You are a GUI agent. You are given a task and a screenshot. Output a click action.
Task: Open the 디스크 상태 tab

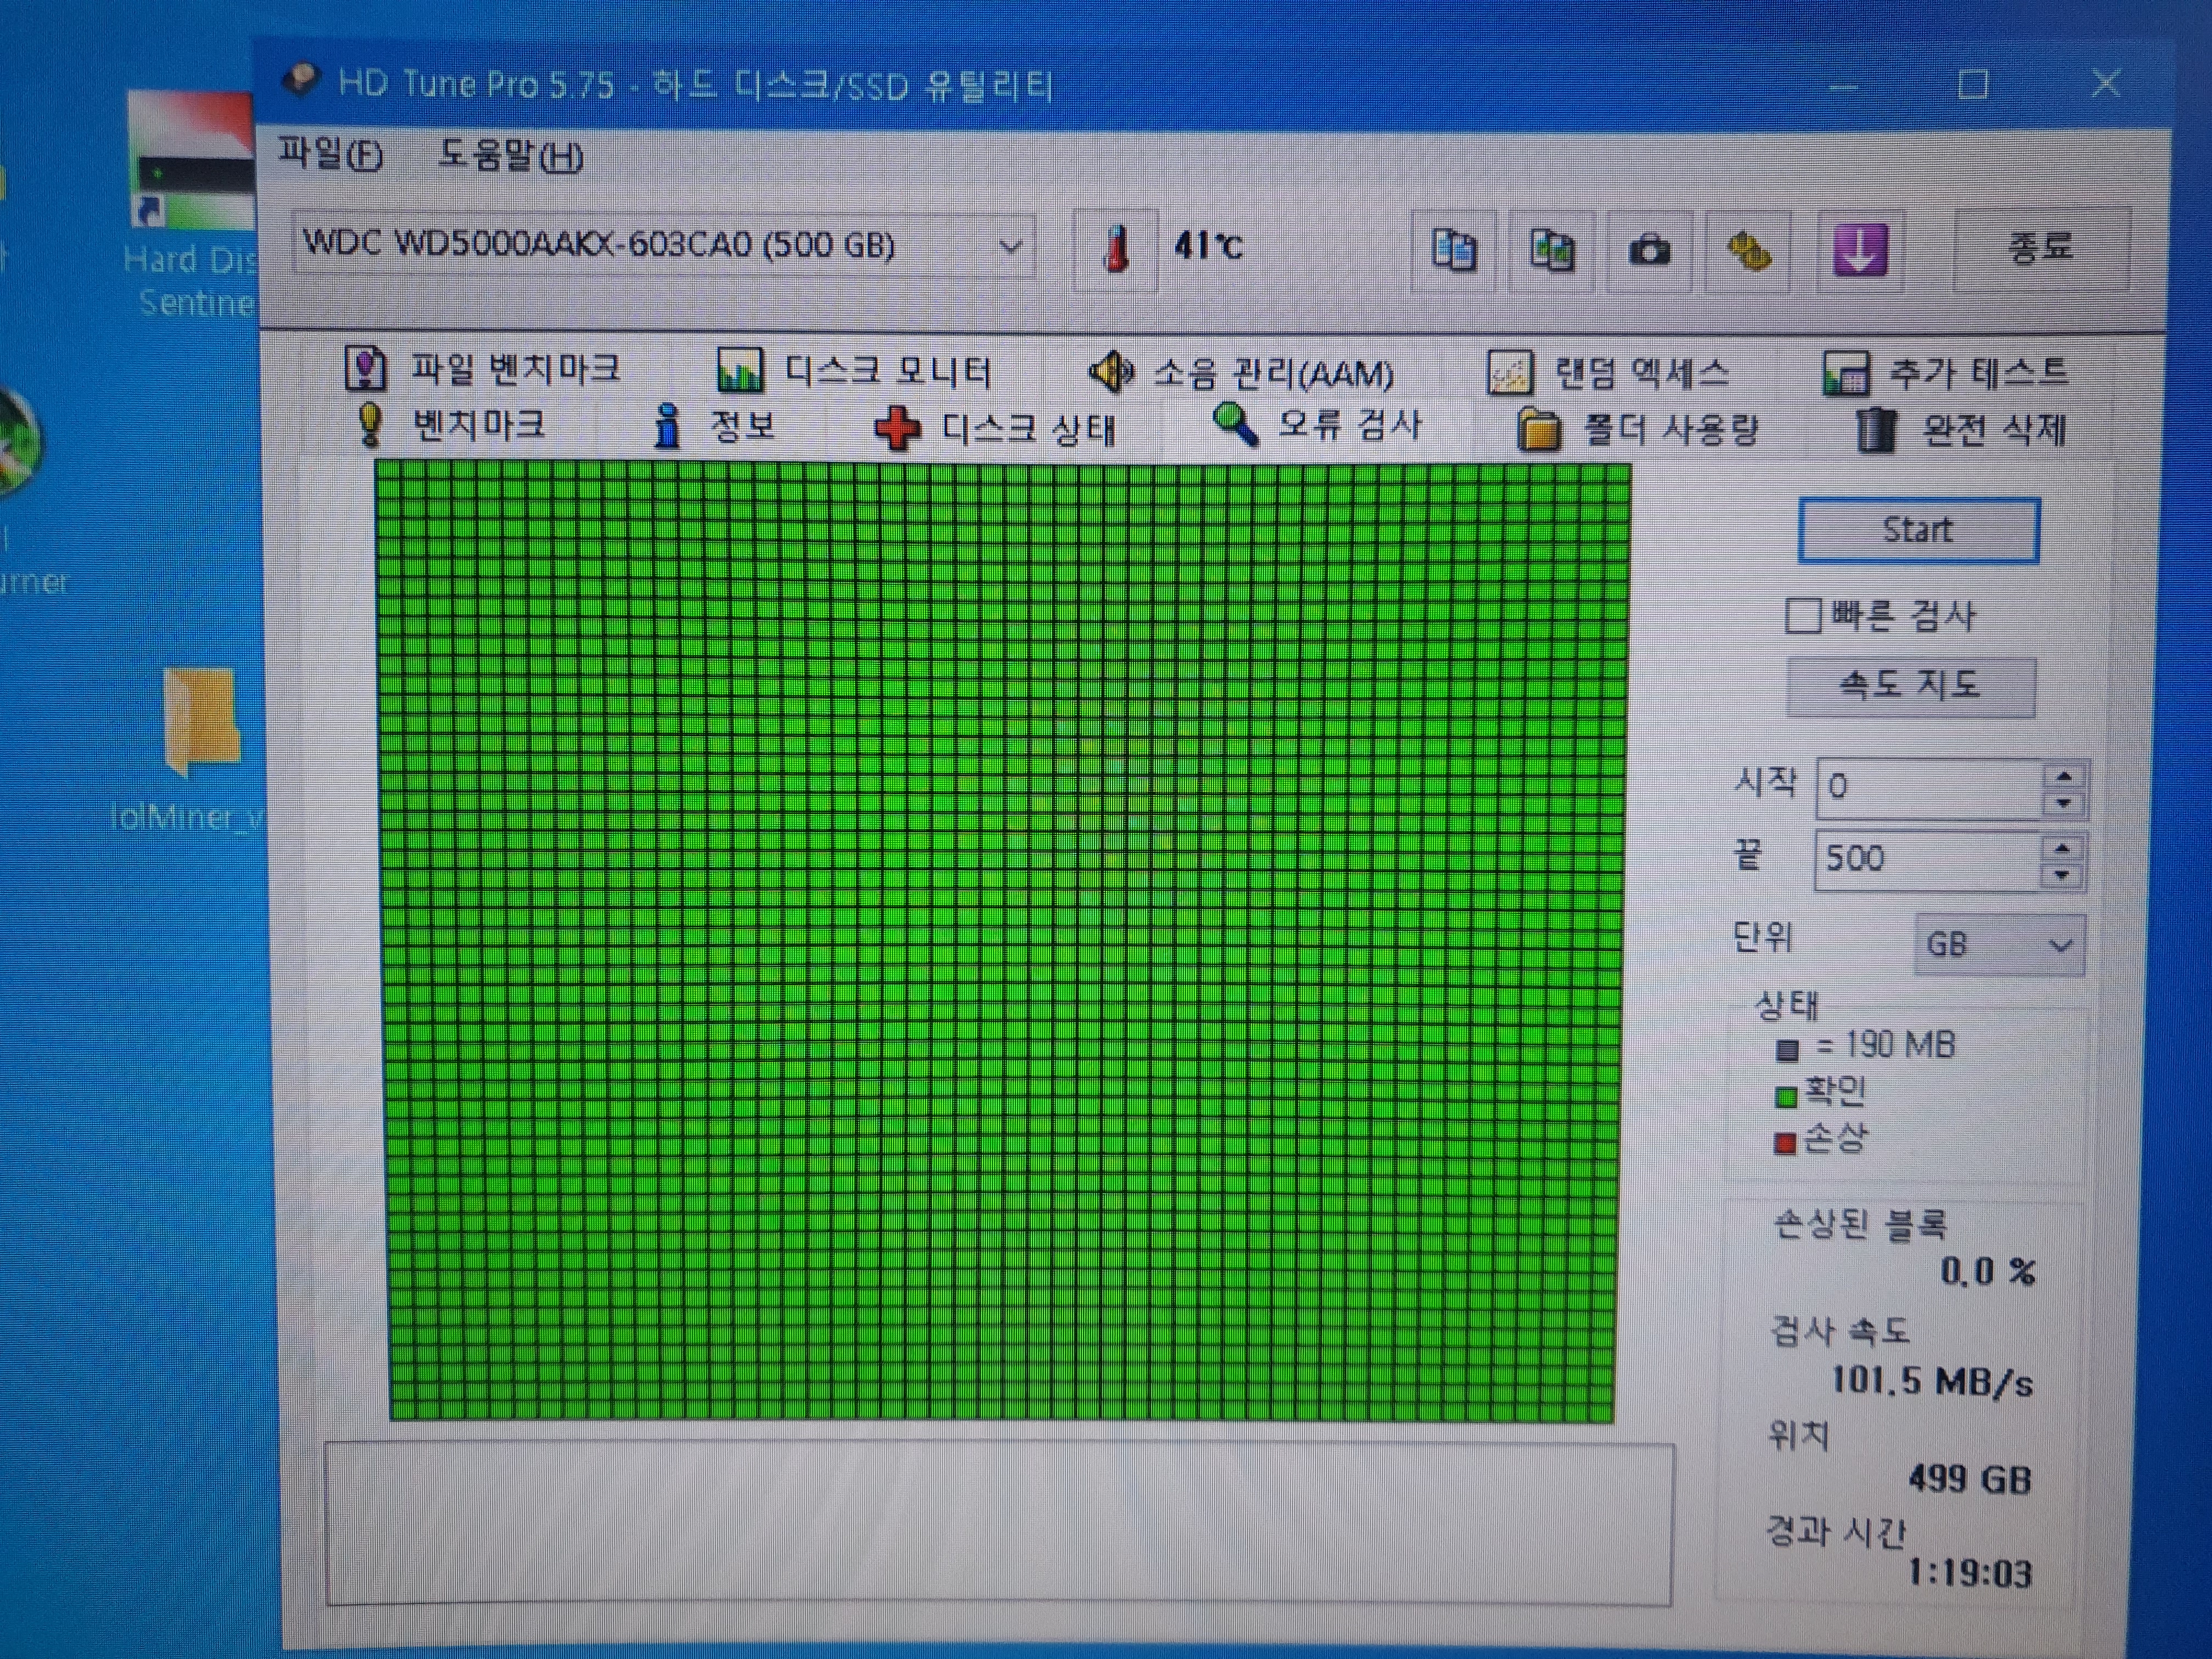(995, 429)
